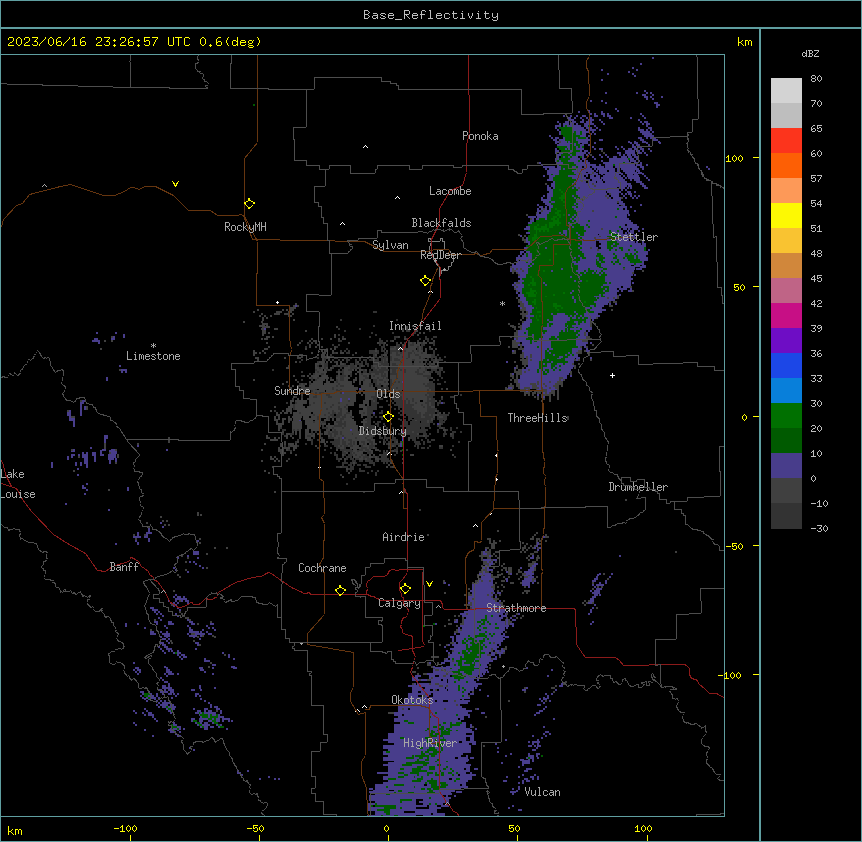Click the RockyMH label
This screenshot has width=862, height=842.
coord(245,227)
